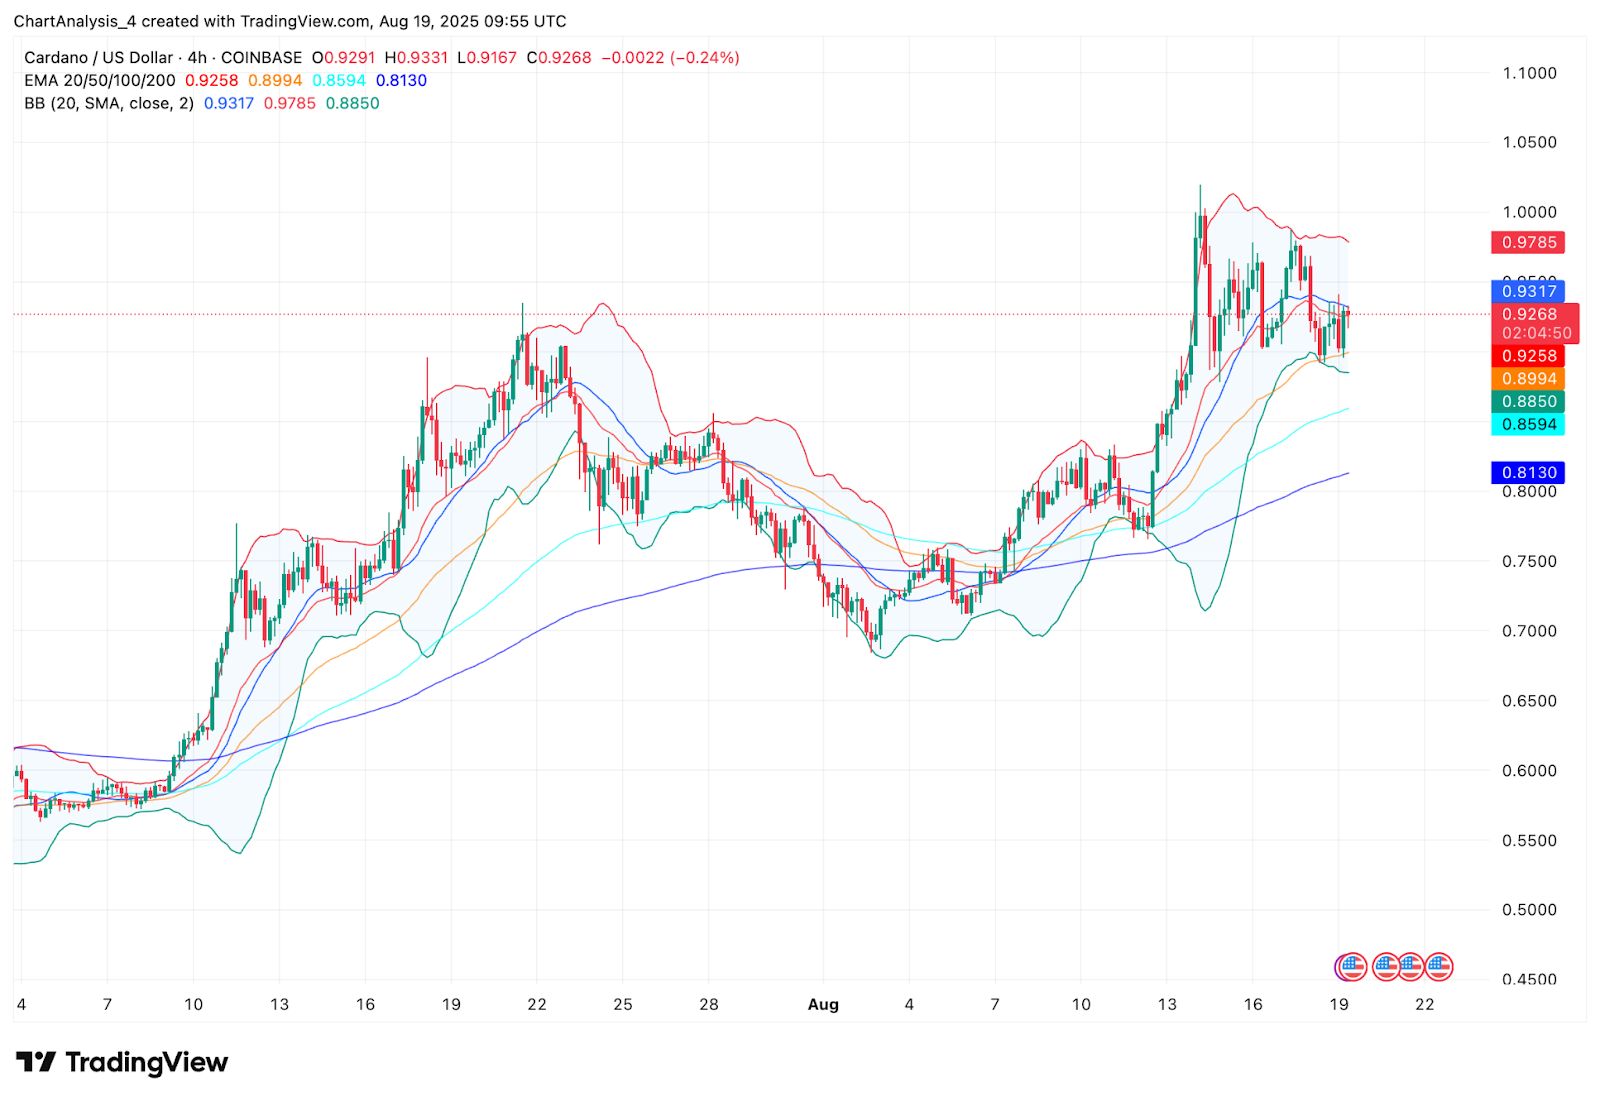Select the dark blue 0.8130 axis price tag

click(1528, 472)
